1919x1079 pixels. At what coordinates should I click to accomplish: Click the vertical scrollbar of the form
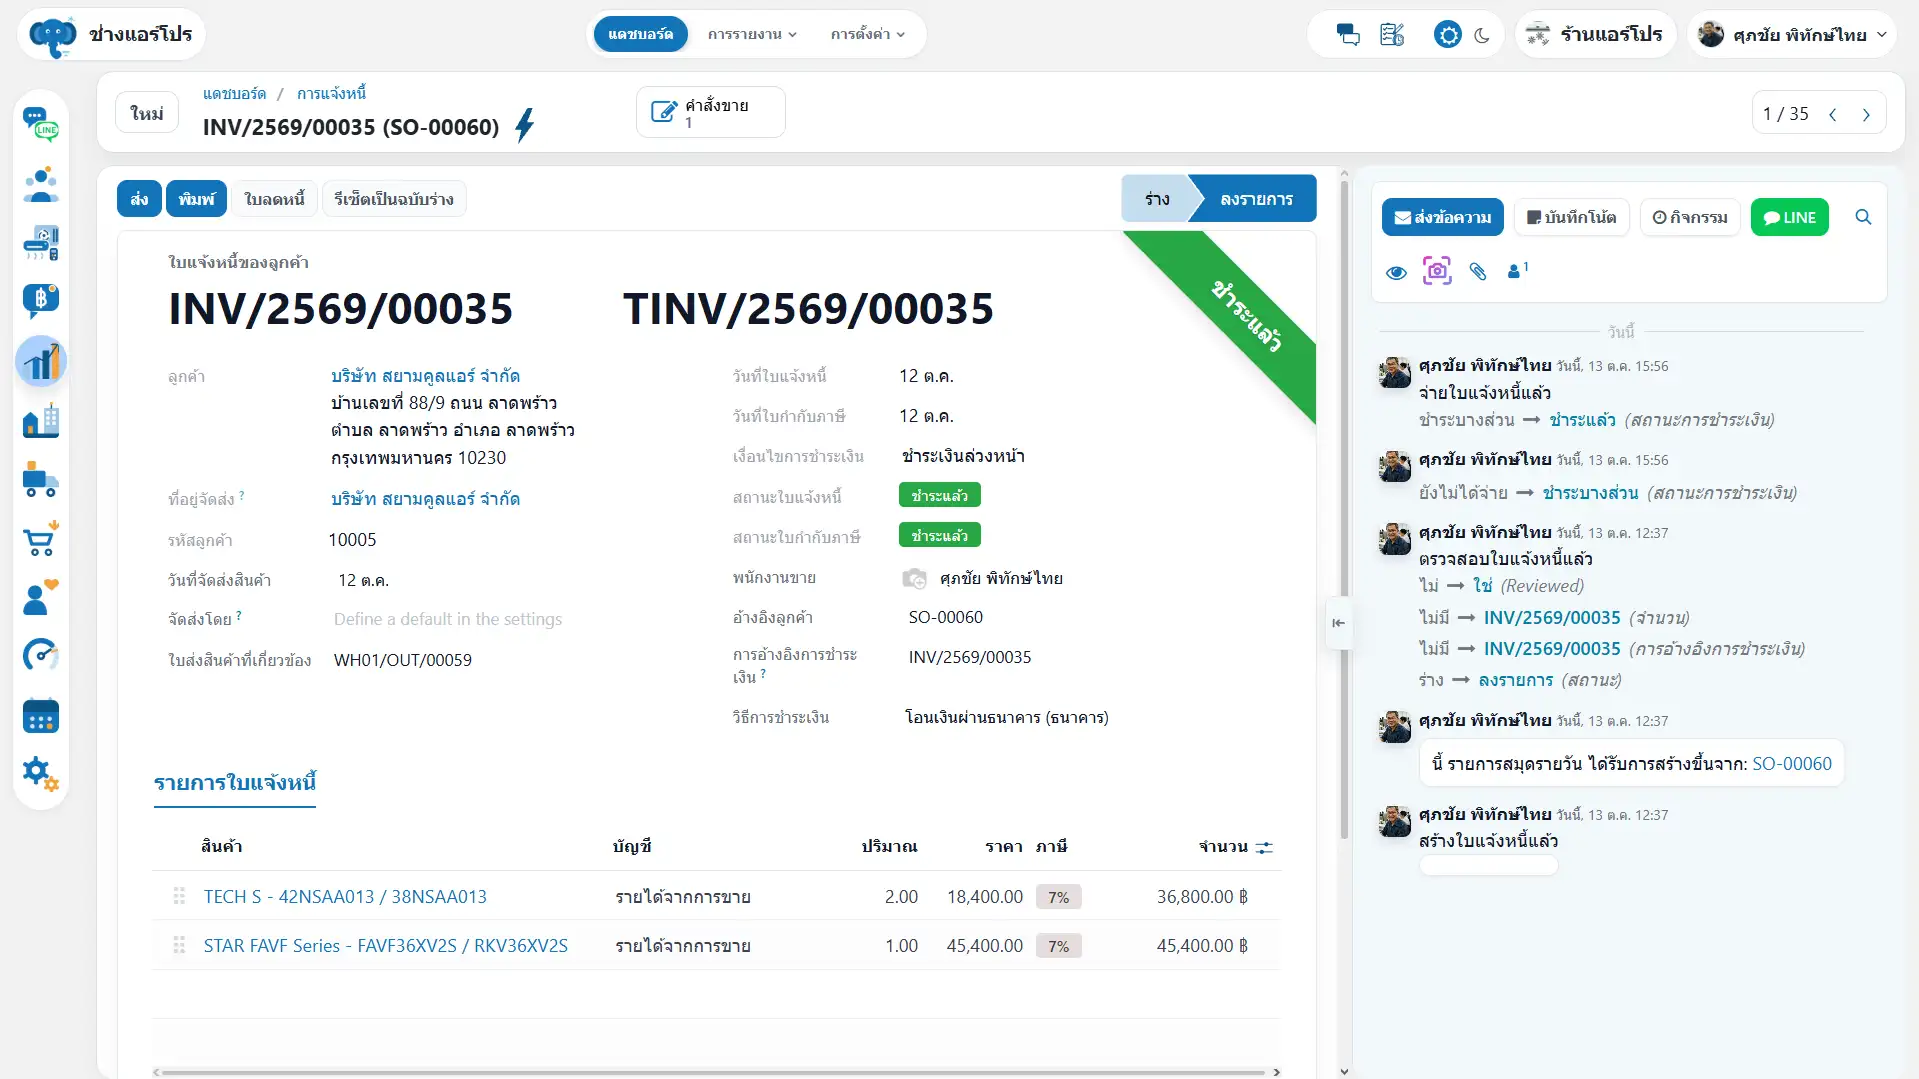[1344, 510]
